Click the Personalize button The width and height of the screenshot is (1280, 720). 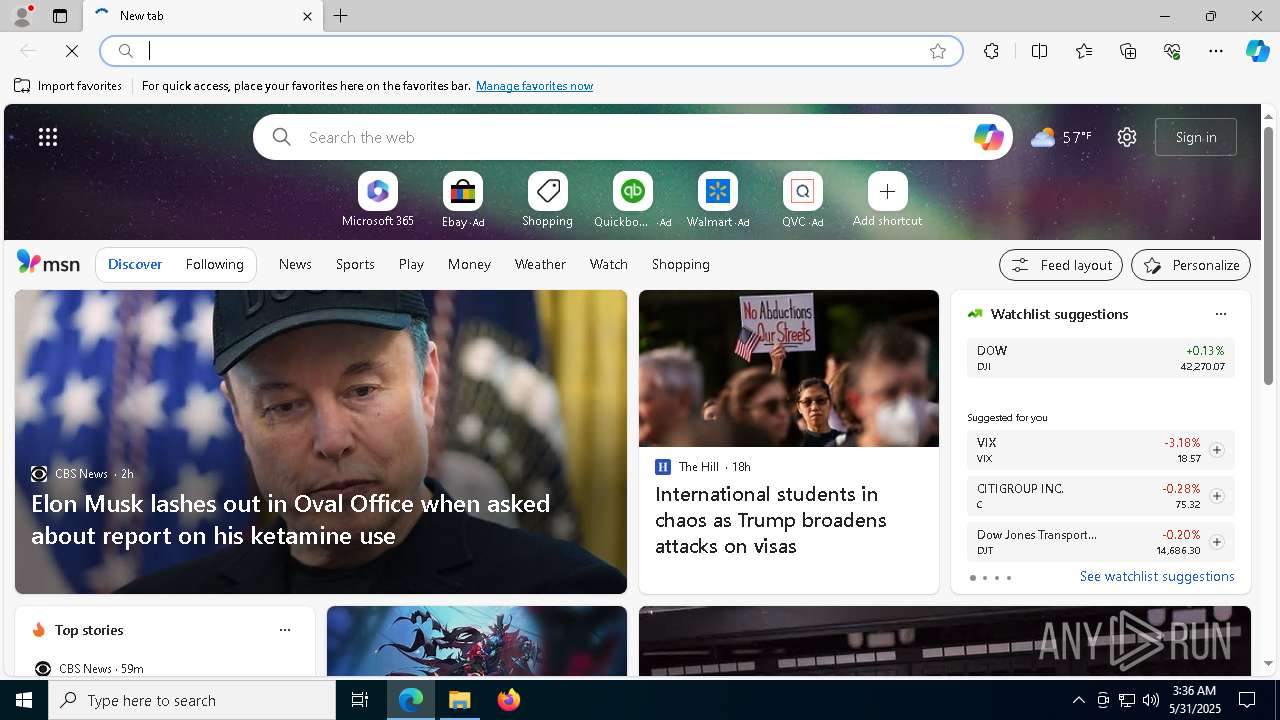coord(1191,265)
